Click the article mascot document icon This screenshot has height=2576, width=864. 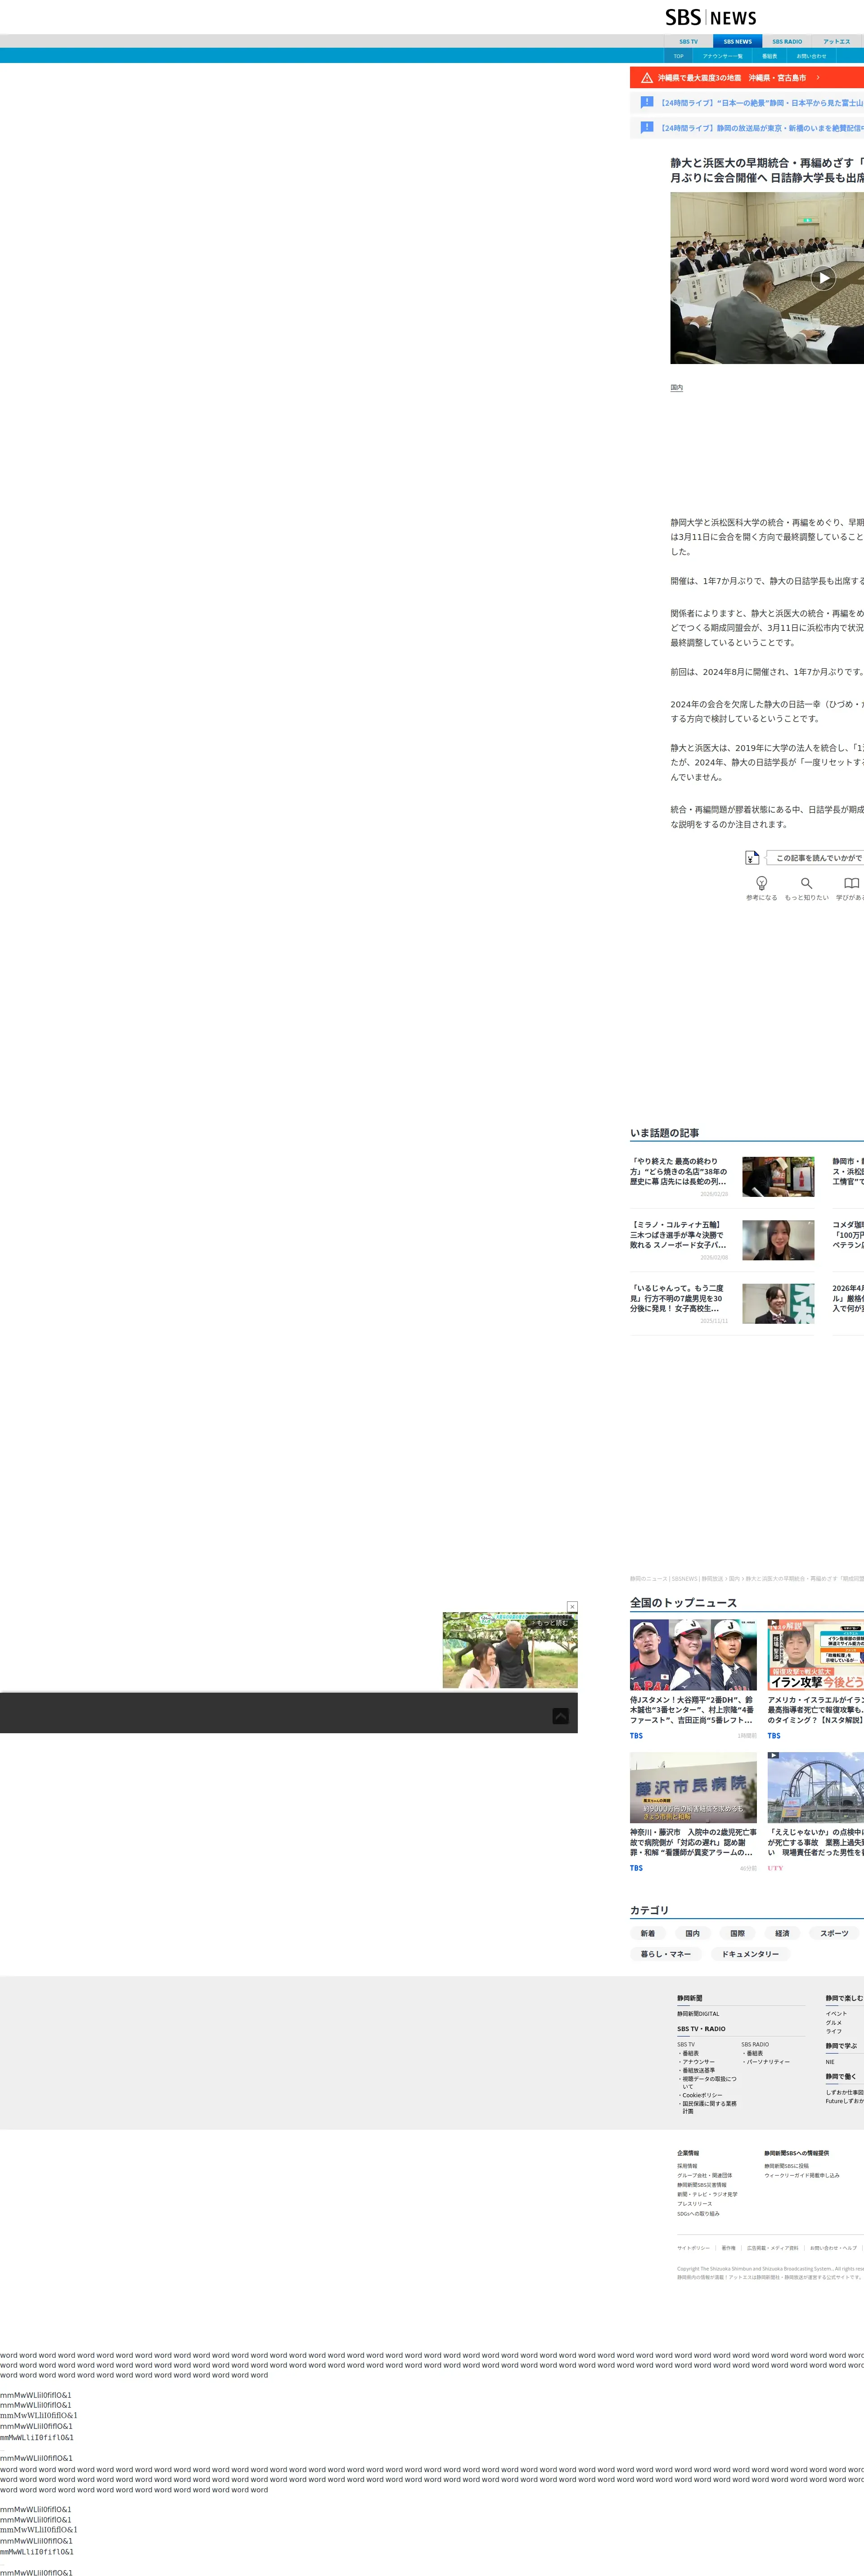click(x=752, y=857)
